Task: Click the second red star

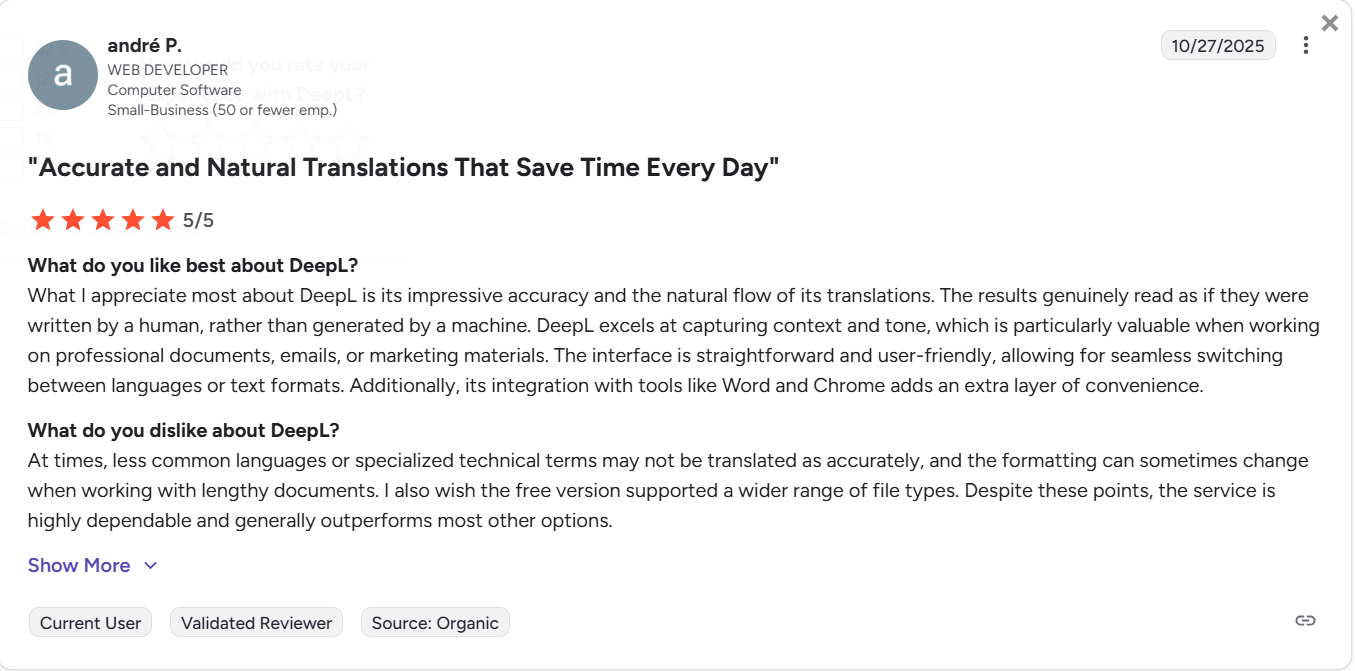Action: pyautogui.click(x=73, y=219)
